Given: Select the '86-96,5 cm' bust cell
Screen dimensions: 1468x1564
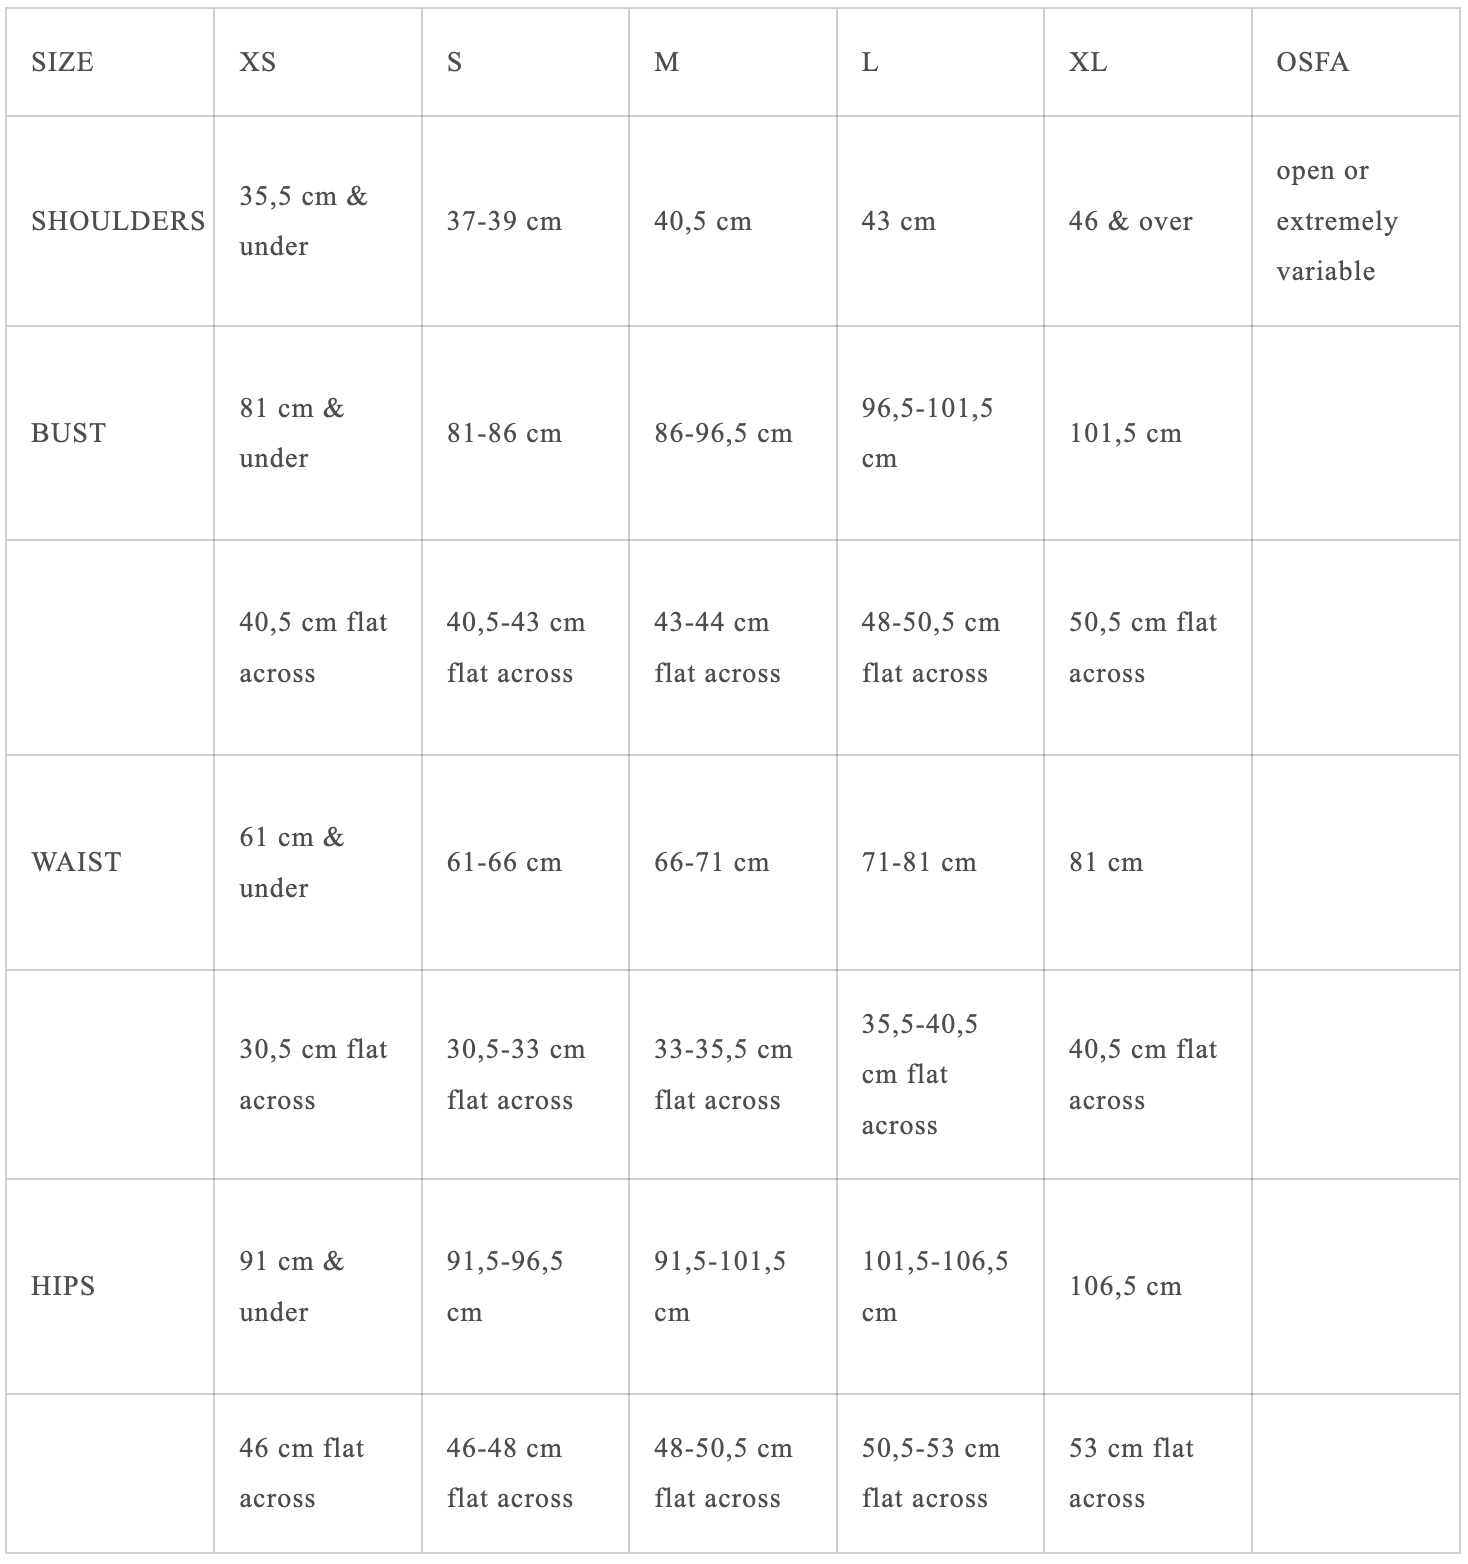Looking at the screenshot, I should pyautogui.click(x=723, y=433).
